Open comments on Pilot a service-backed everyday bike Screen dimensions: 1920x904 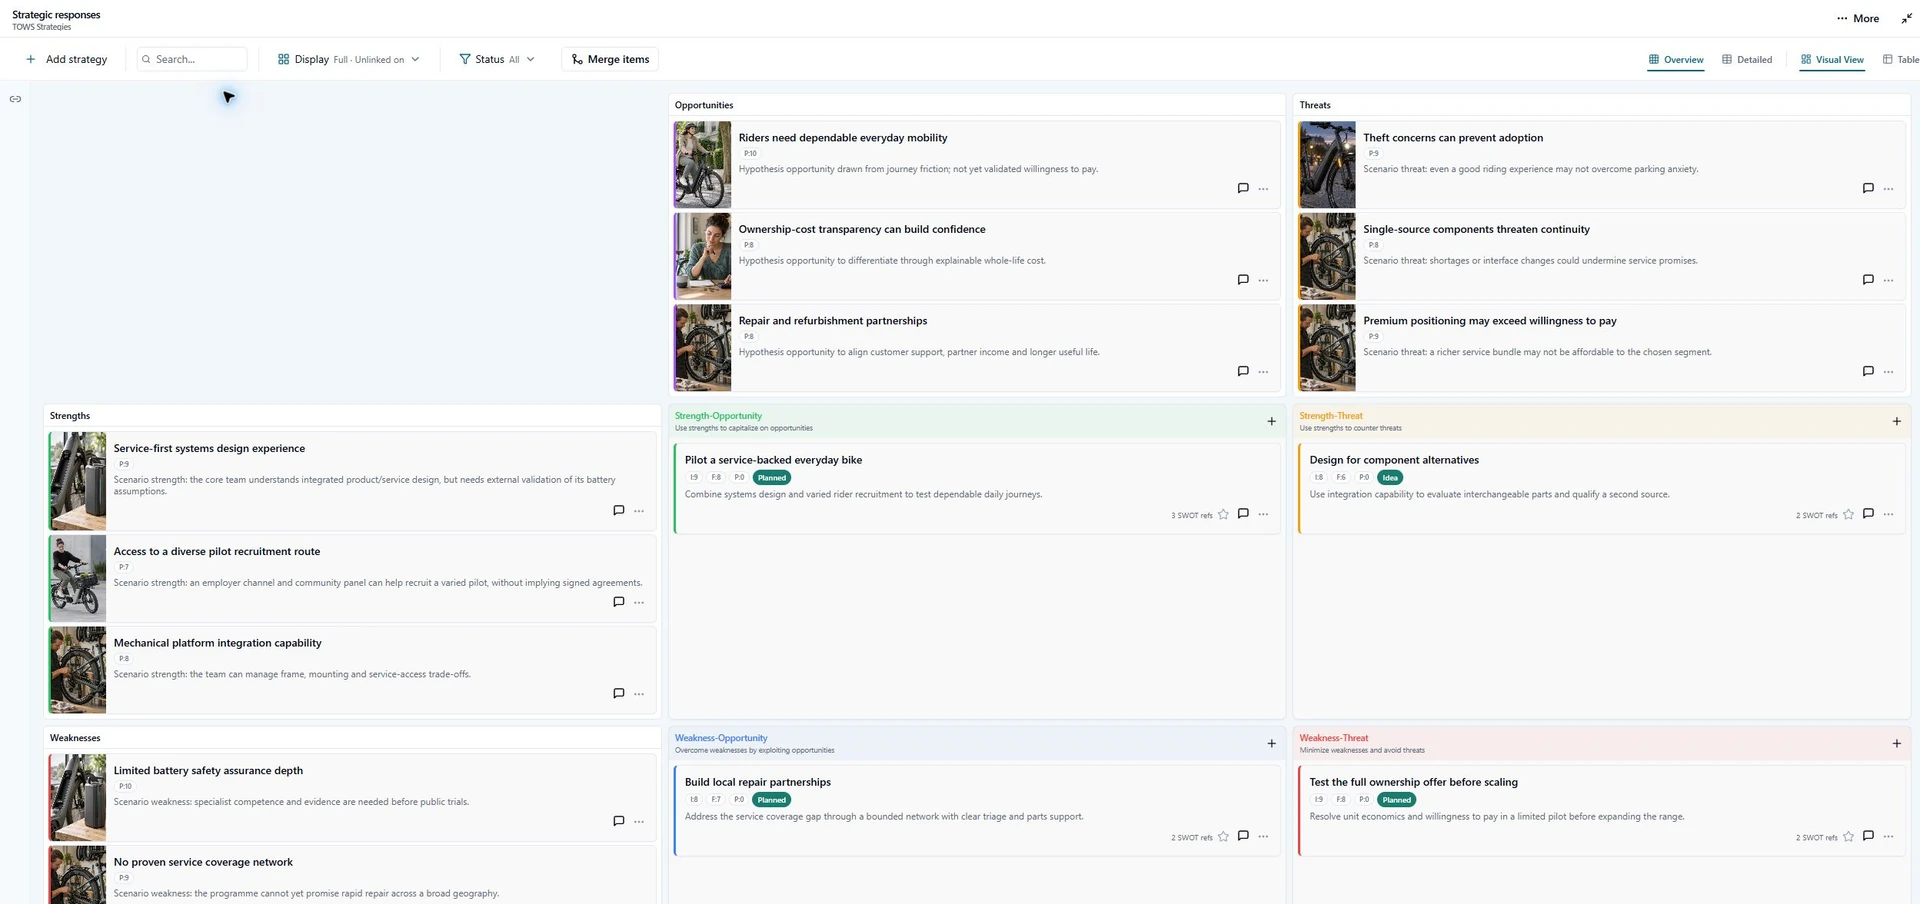[x=1243, y=513]
